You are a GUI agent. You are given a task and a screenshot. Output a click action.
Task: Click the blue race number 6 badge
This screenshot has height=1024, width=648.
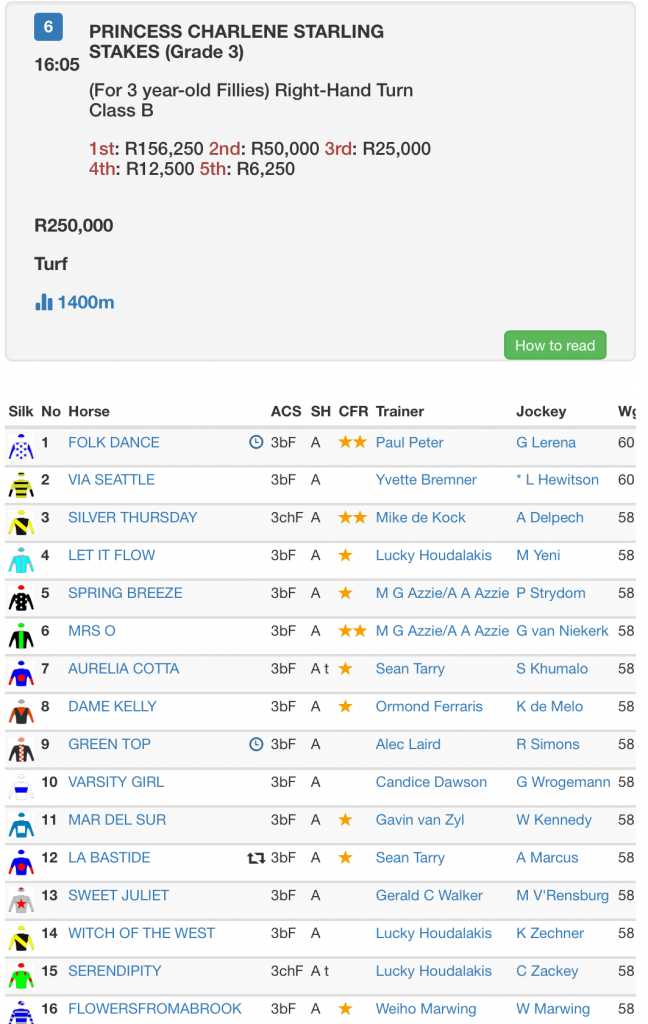point(49,27)
